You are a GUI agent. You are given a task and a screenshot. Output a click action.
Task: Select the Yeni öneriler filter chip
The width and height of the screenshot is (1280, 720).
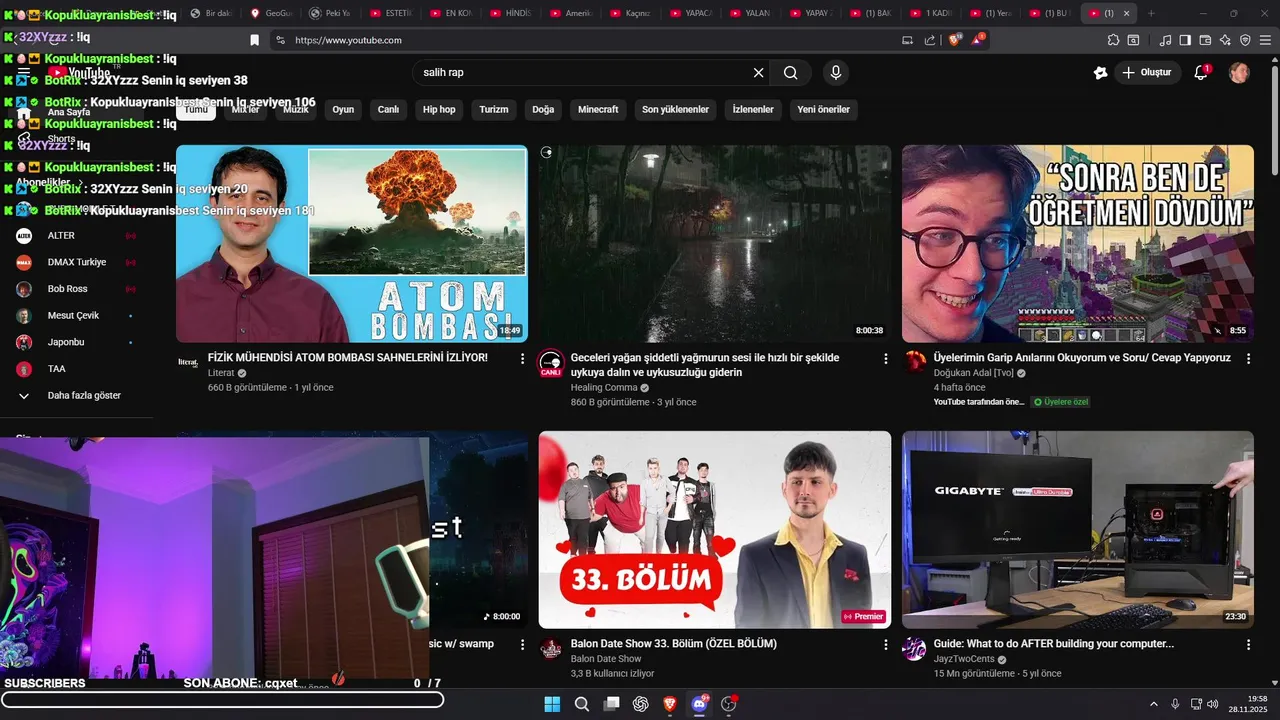coord(823,109)
